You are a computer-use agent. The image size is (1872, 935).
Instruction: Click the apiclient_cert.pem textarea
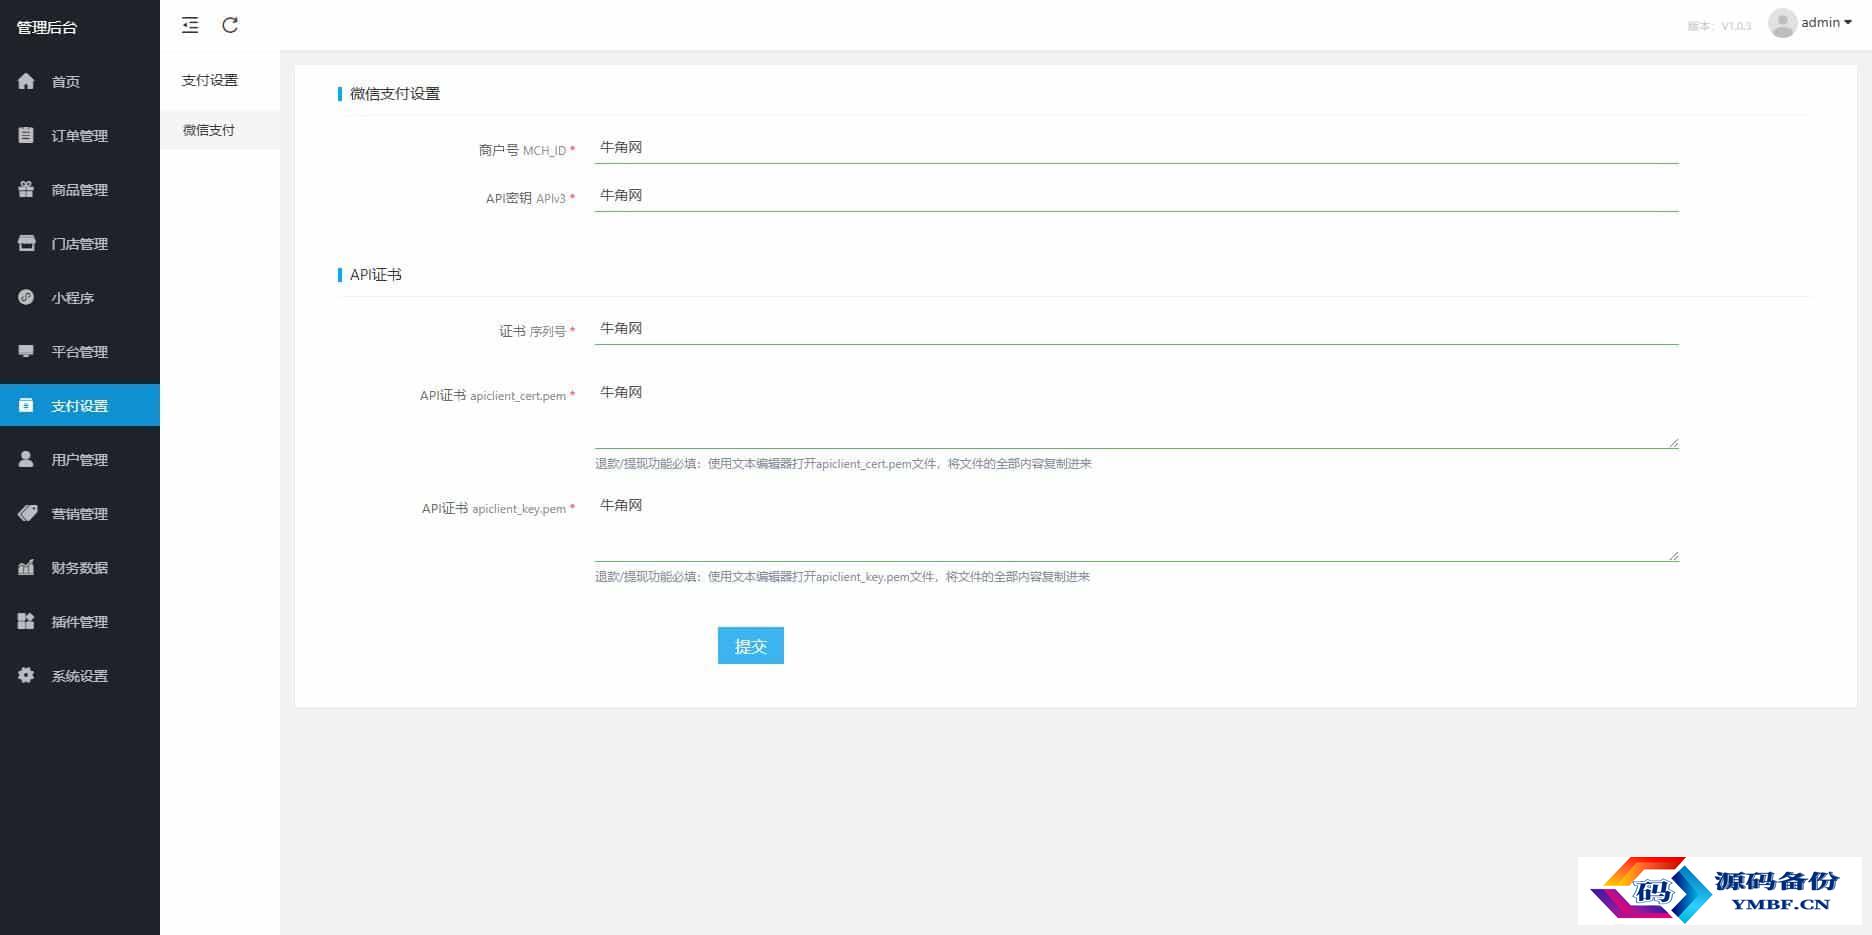[x=1136, y=412]
